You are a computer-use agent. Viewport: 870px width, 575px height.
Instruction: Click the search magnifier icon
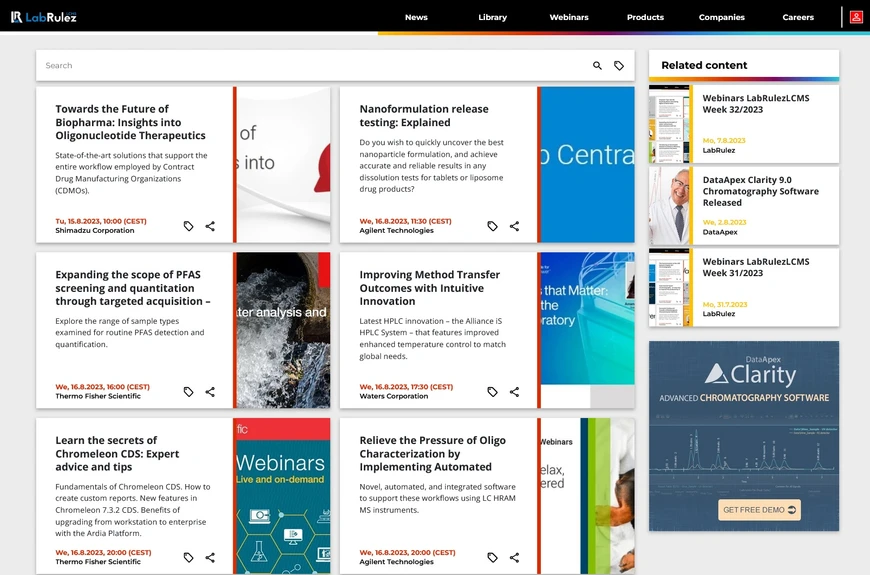[597, 65]
